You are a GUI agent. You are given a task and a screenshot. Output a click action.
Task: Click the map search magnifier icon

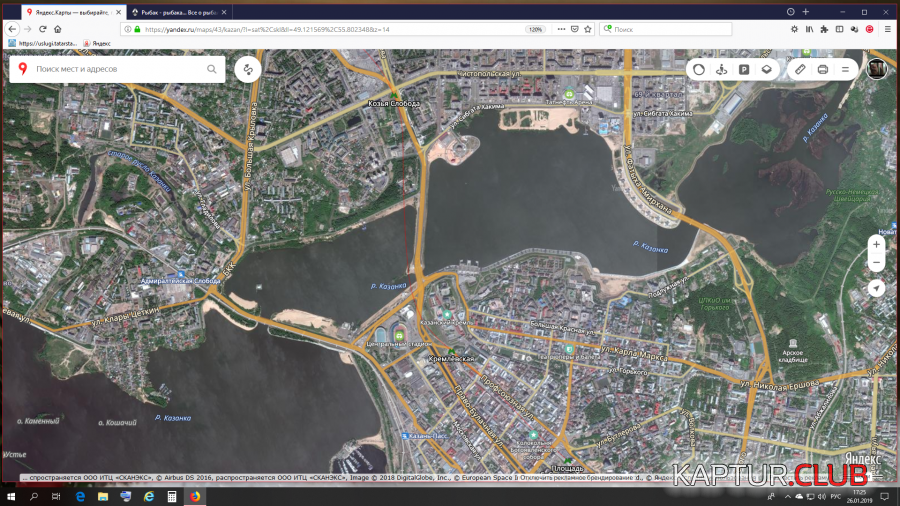pyautogui.click(x=212, y=69)
